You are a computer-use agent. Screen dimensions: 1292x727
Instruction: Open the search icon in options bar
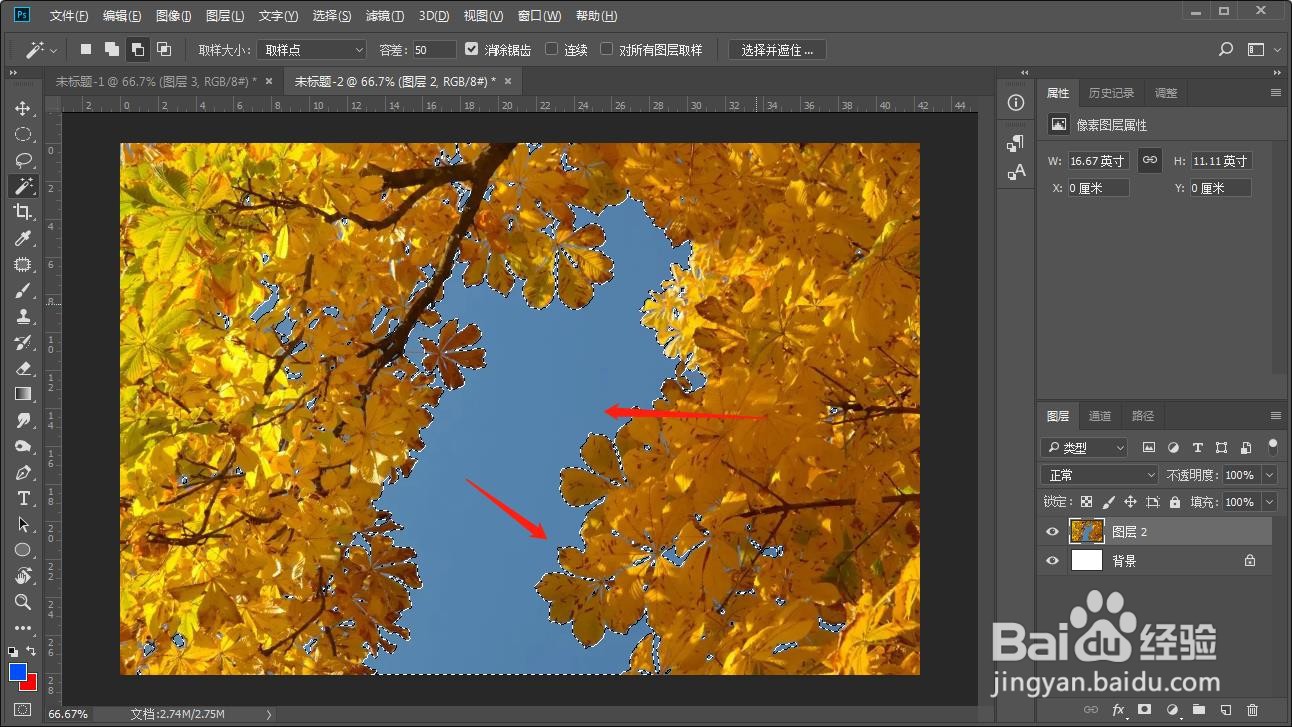(x=1226, y=49)
